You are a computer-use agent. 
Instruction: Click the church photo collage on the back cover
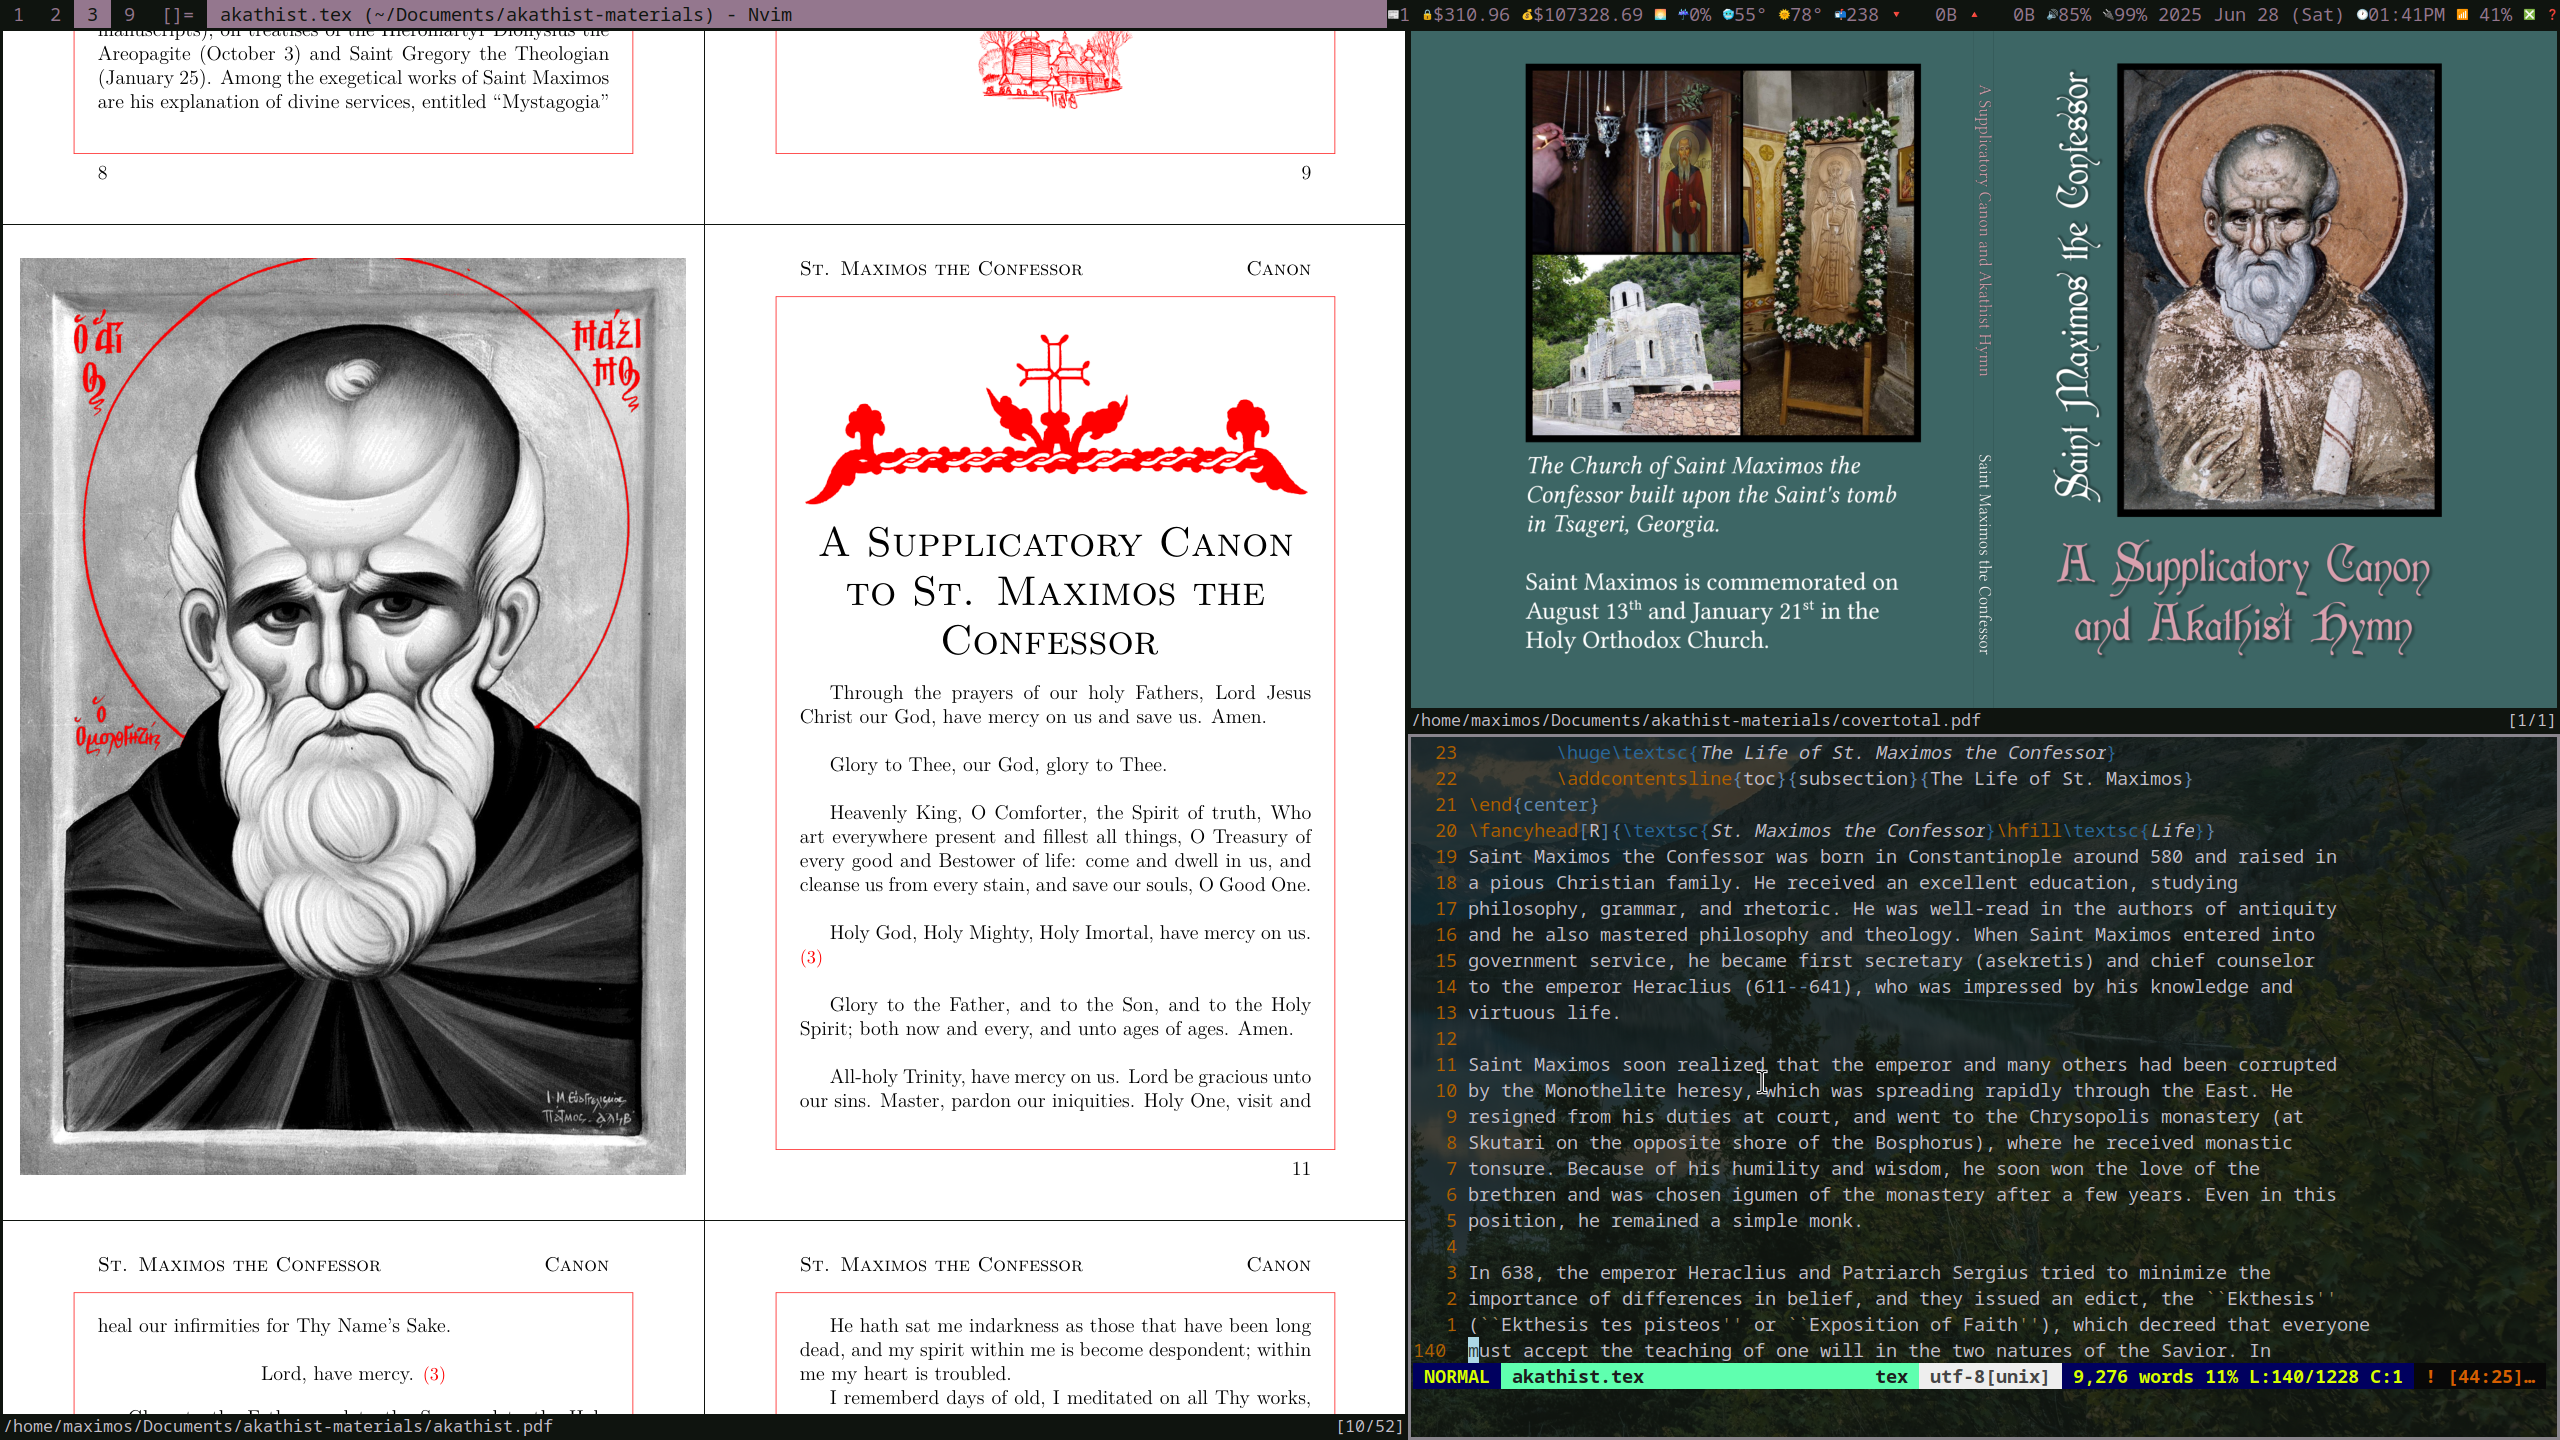tap(1723, 253)
